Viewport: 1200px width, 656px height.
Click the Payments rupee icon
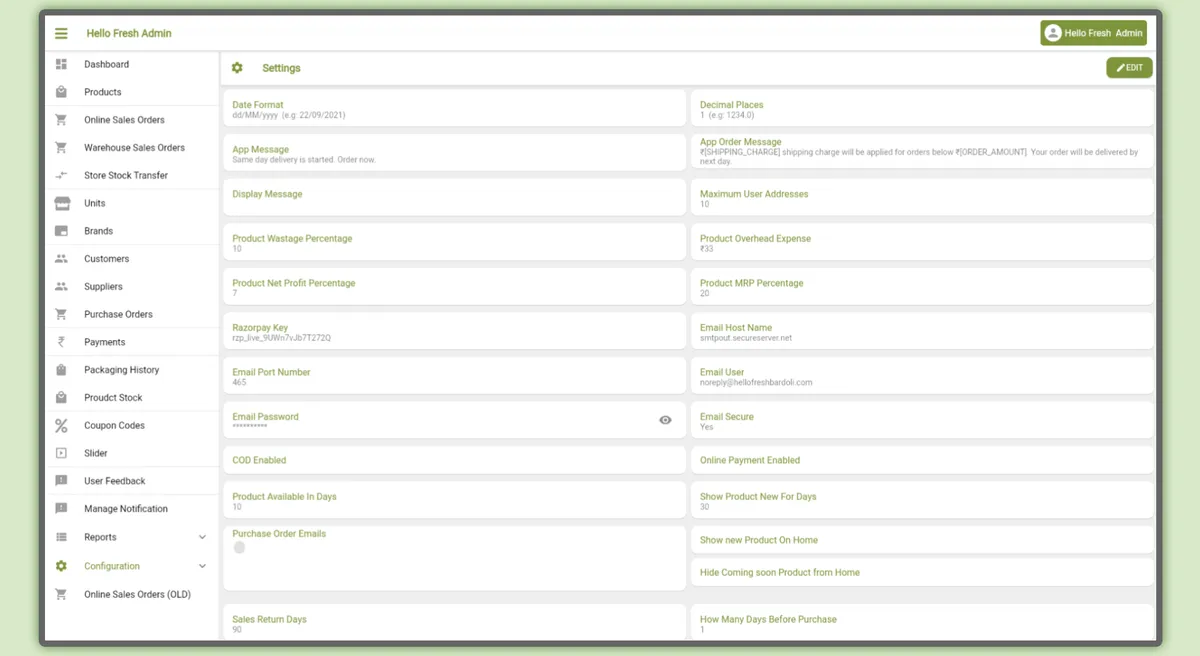point(61,342)
